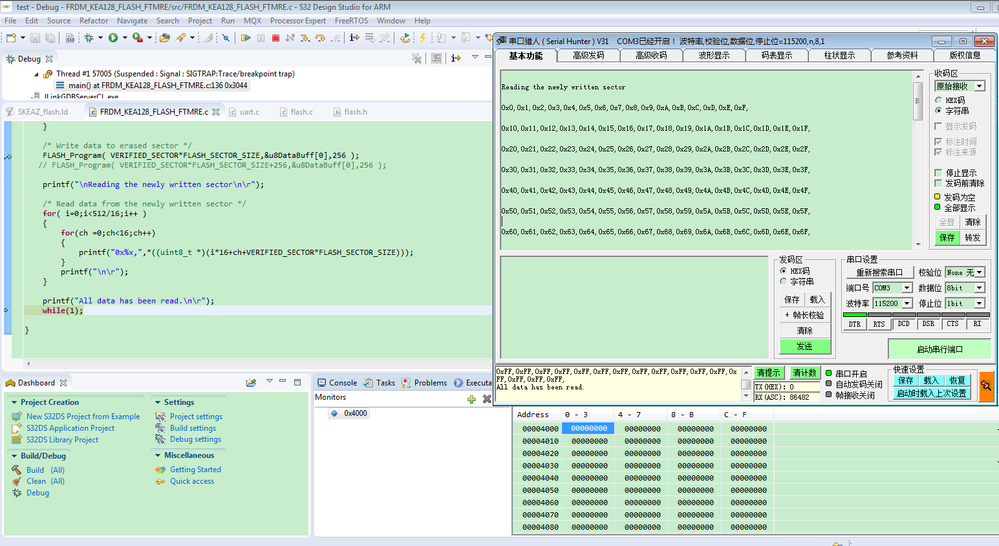The height and width of the screenshot is (546, 999).
Task: Click the red Terminate debug icon
Action: pos(275,38)
